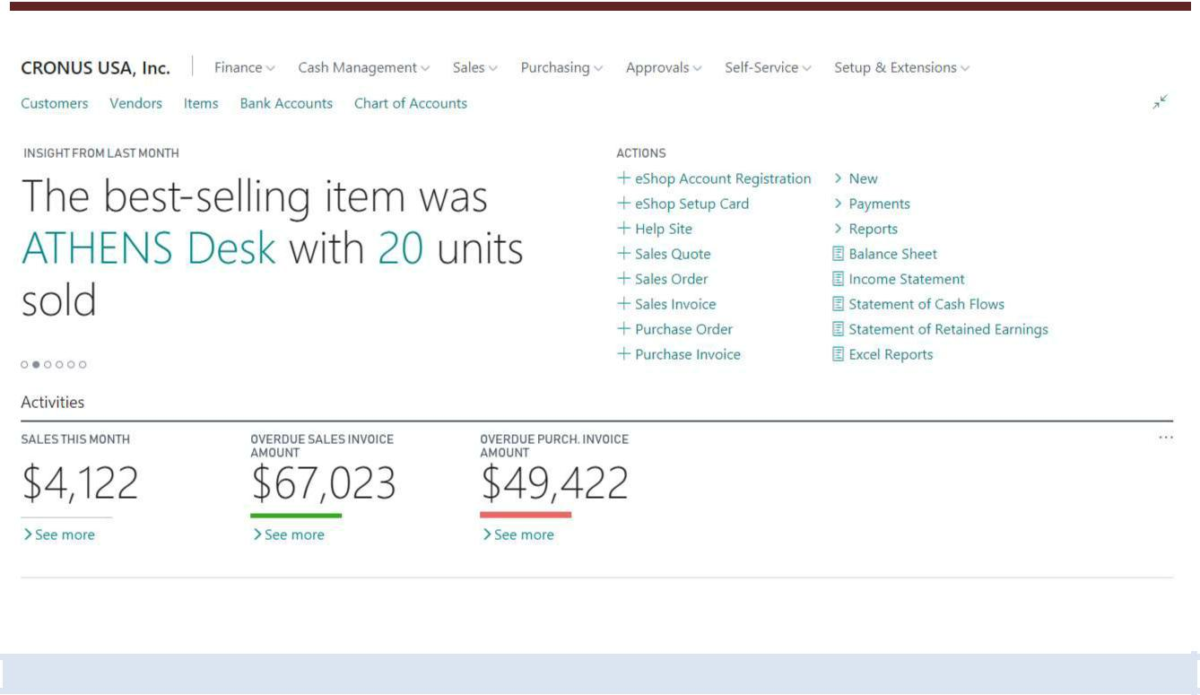Click plus icon beside eShop Setup Card
Viewport: 1200px width, 695px height.
pos(624,204)
